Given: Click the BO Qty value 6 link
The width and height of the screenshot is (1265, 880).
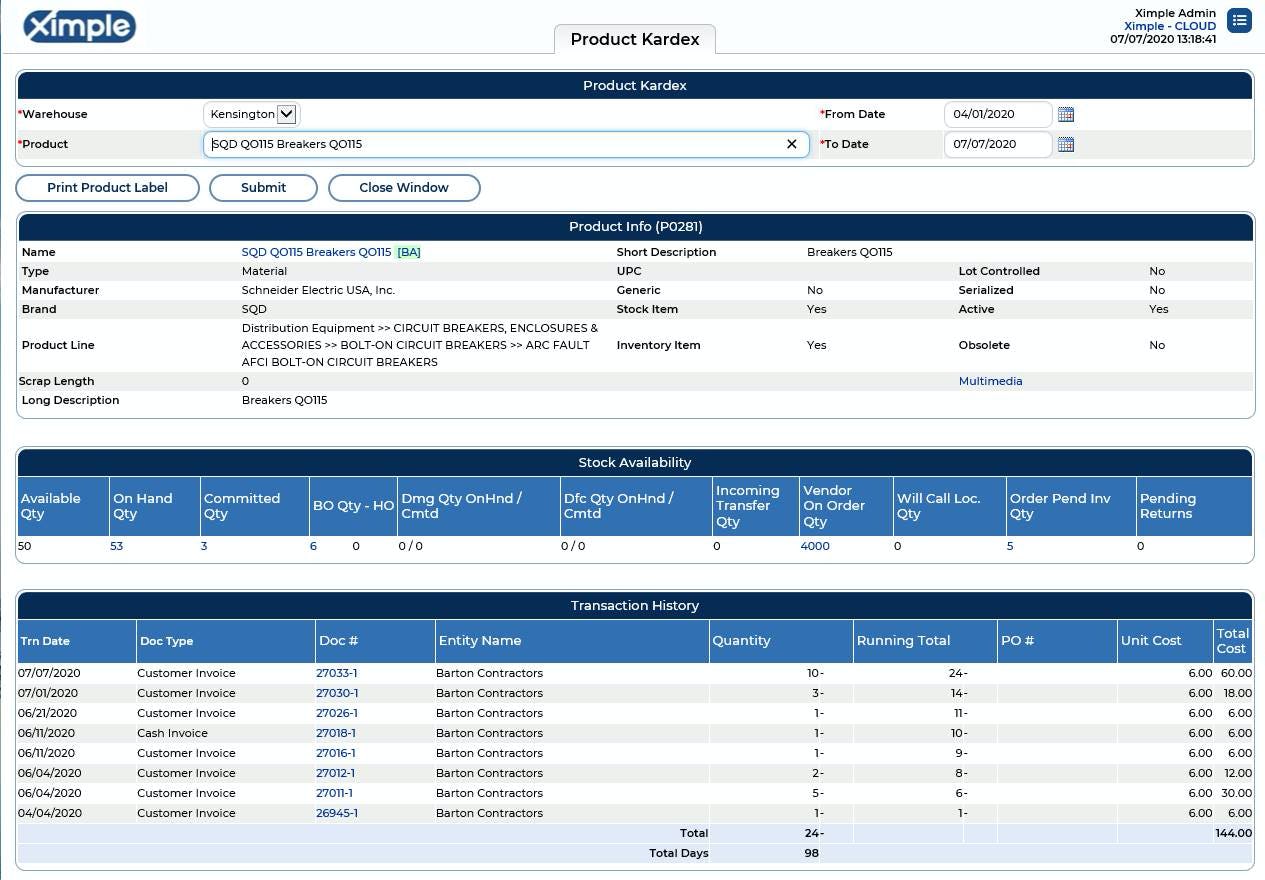Looking at the screenshot, I should [313, 546].
